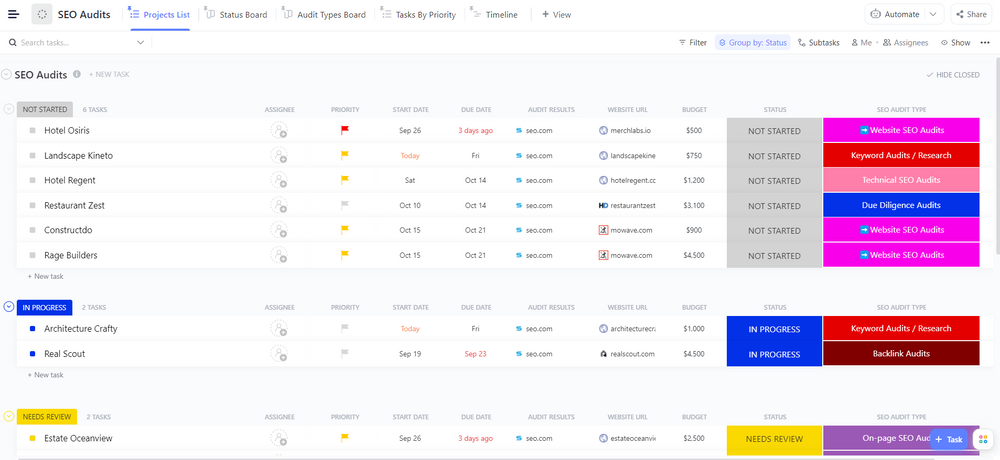Screen dimensions: 1000x460
Task: Toggle status checkbox for Hotel Regent
Action: click(x=32, y=180)
